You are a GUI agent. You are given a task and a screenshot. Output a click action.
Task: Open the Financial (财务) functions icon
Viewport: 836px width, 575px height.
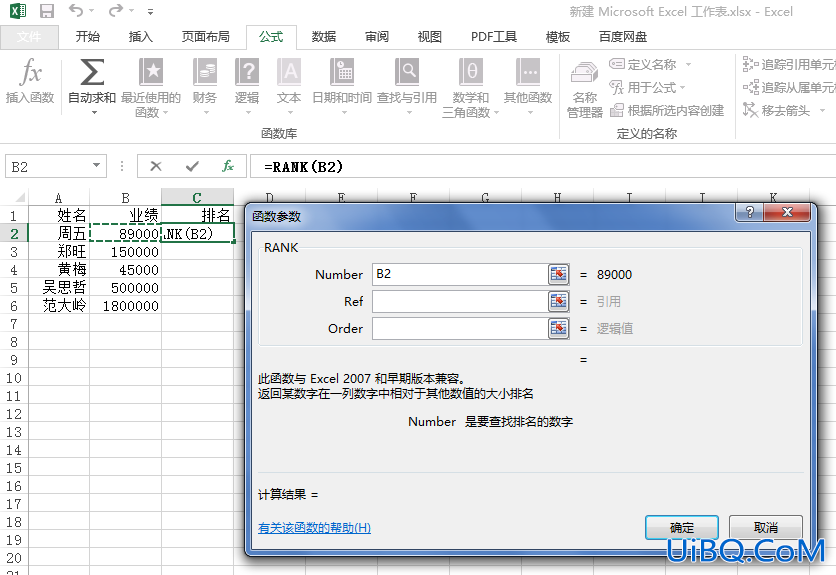coord(205,72)
